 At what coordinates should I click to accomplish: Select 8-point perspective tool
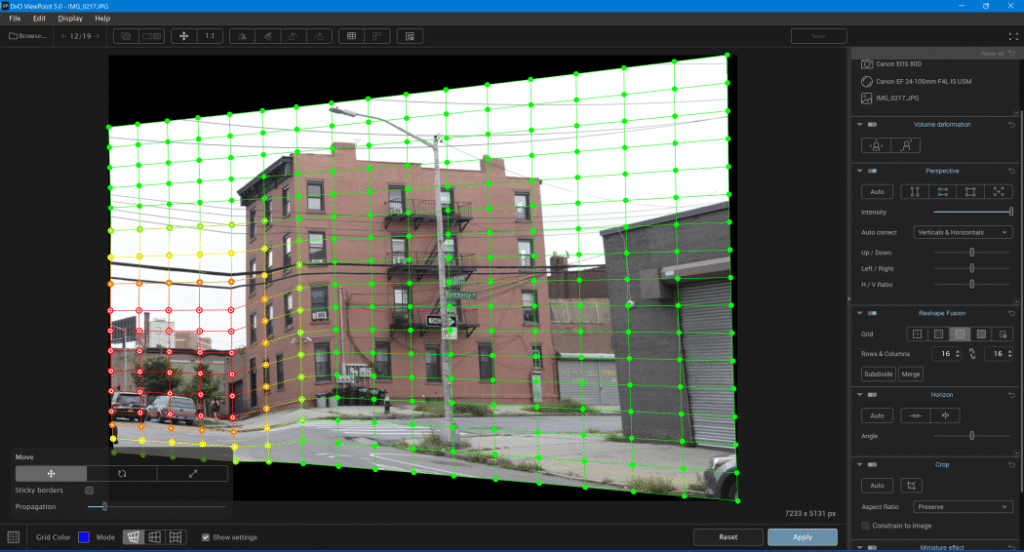tap(999, 191)
